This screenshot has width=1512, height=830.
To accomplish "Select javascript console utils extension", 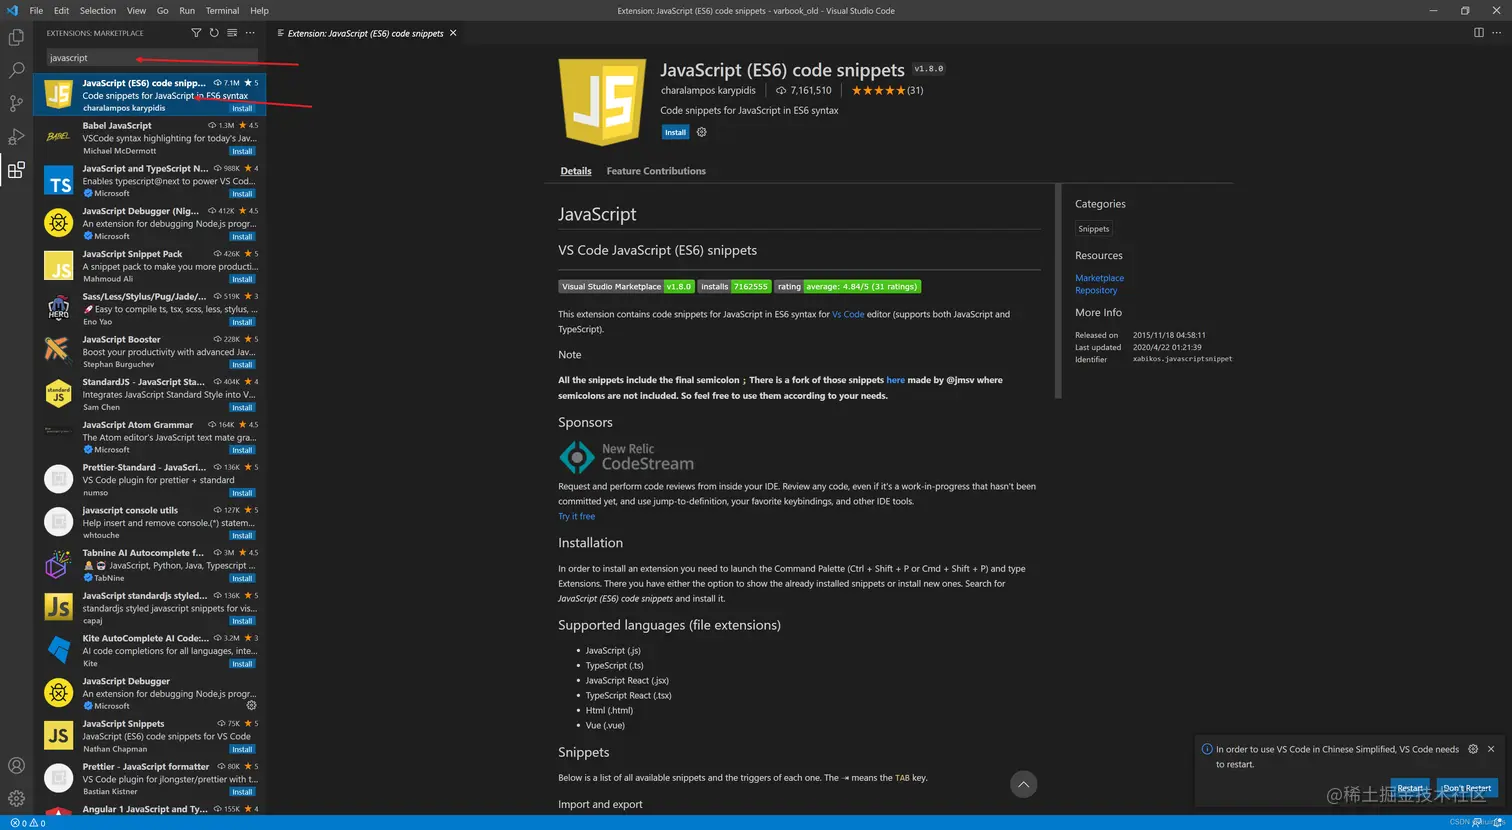I will pyautogui.click(x=150, y=522).
